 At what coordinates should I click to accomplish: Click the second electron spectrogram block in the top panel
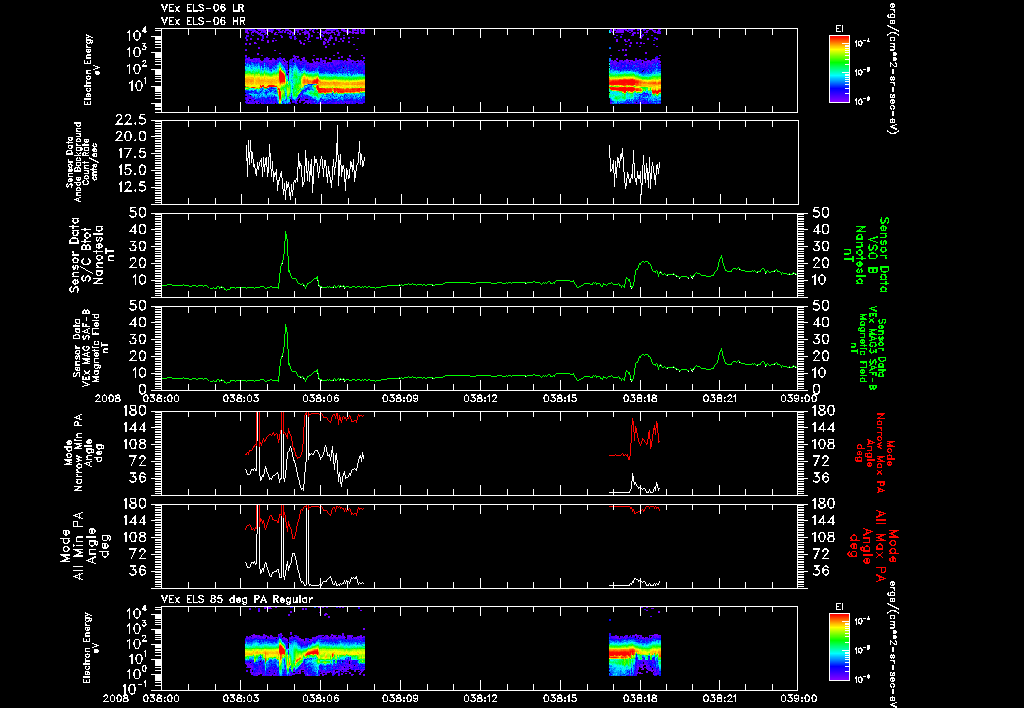tap(635, 67)
